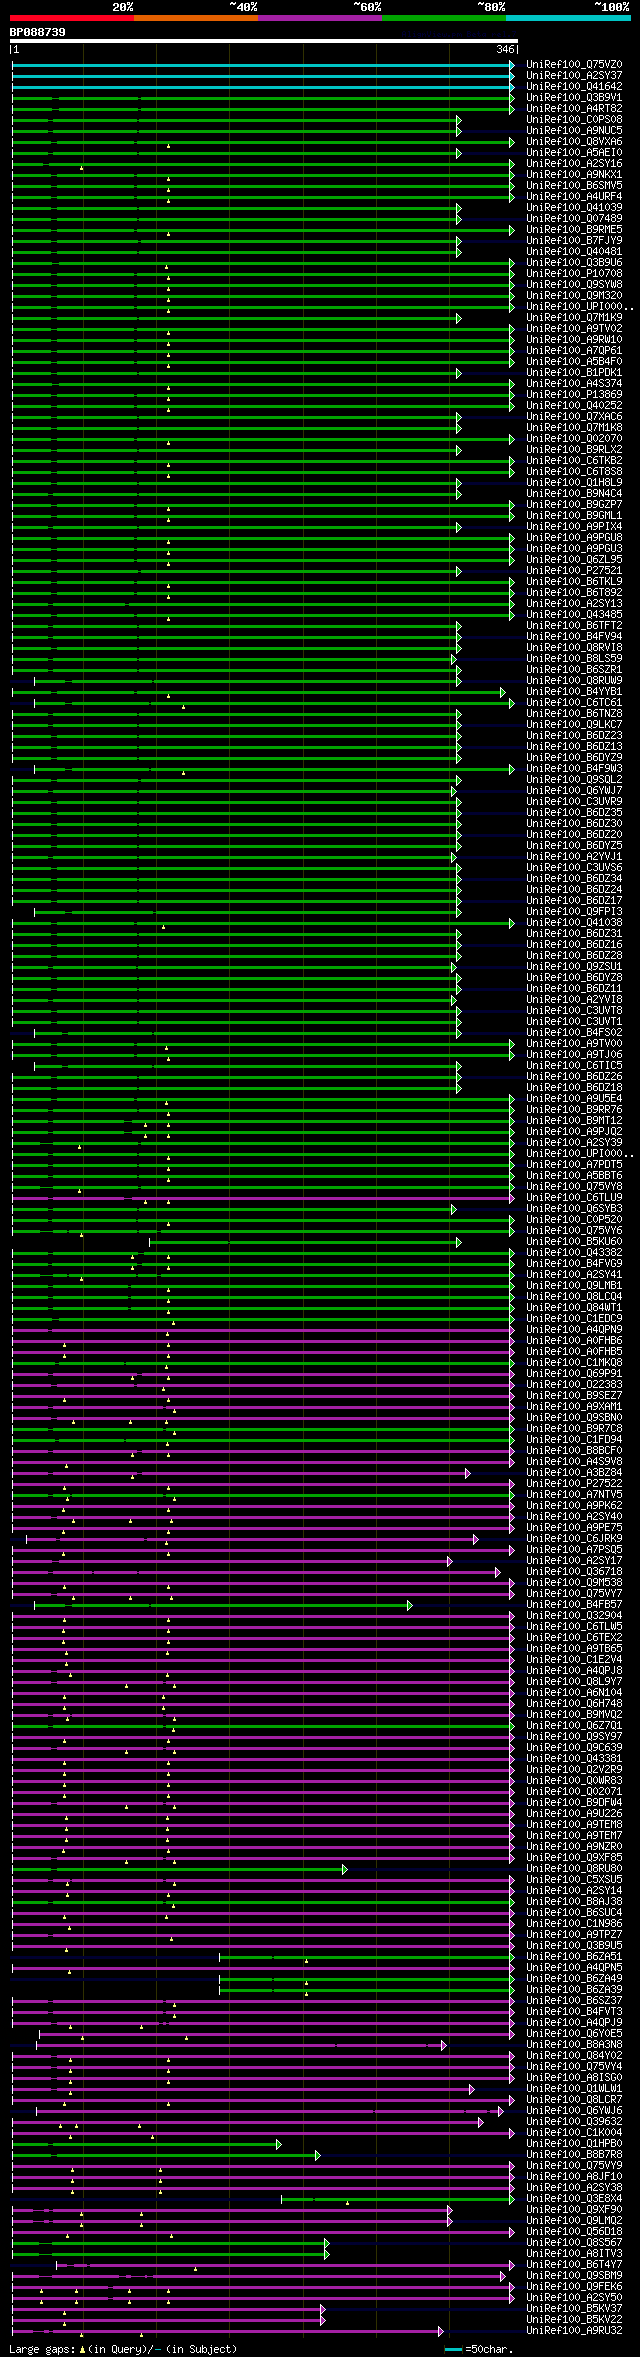Select hit label UniRef100_Q69P91

tap(574, 1374)
